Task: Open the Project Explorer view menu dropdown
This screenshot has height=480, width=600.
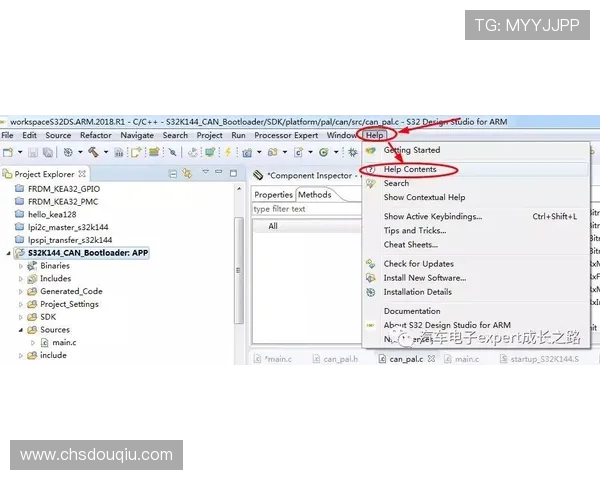Action: 205,174
